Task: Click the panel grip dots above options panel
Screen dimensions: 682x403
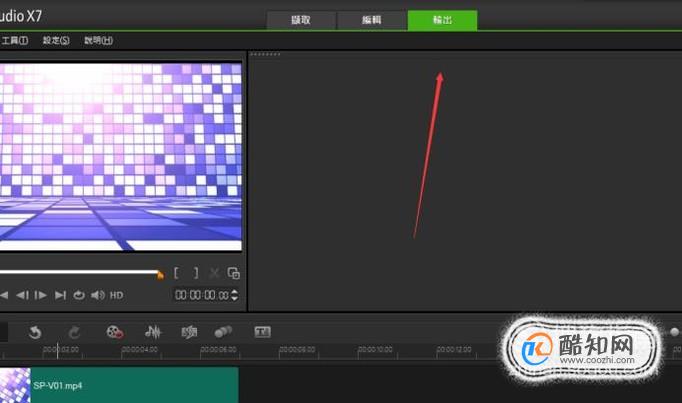Action: (266, 54)
